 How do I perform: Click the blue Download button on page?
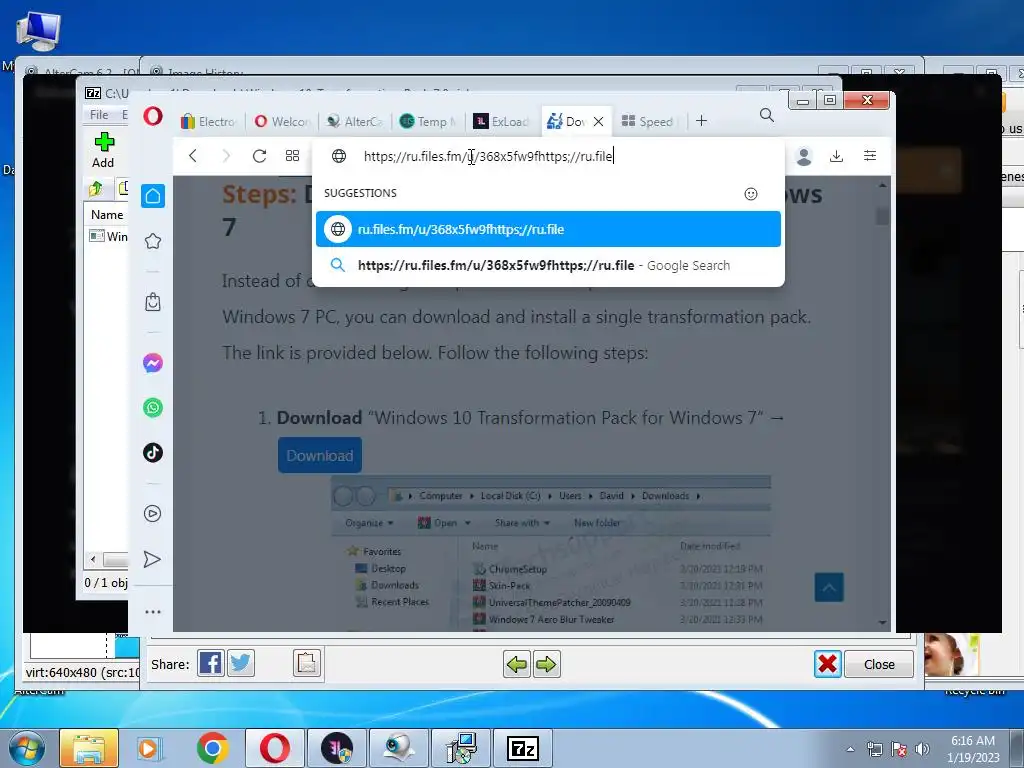click(320, 455)
